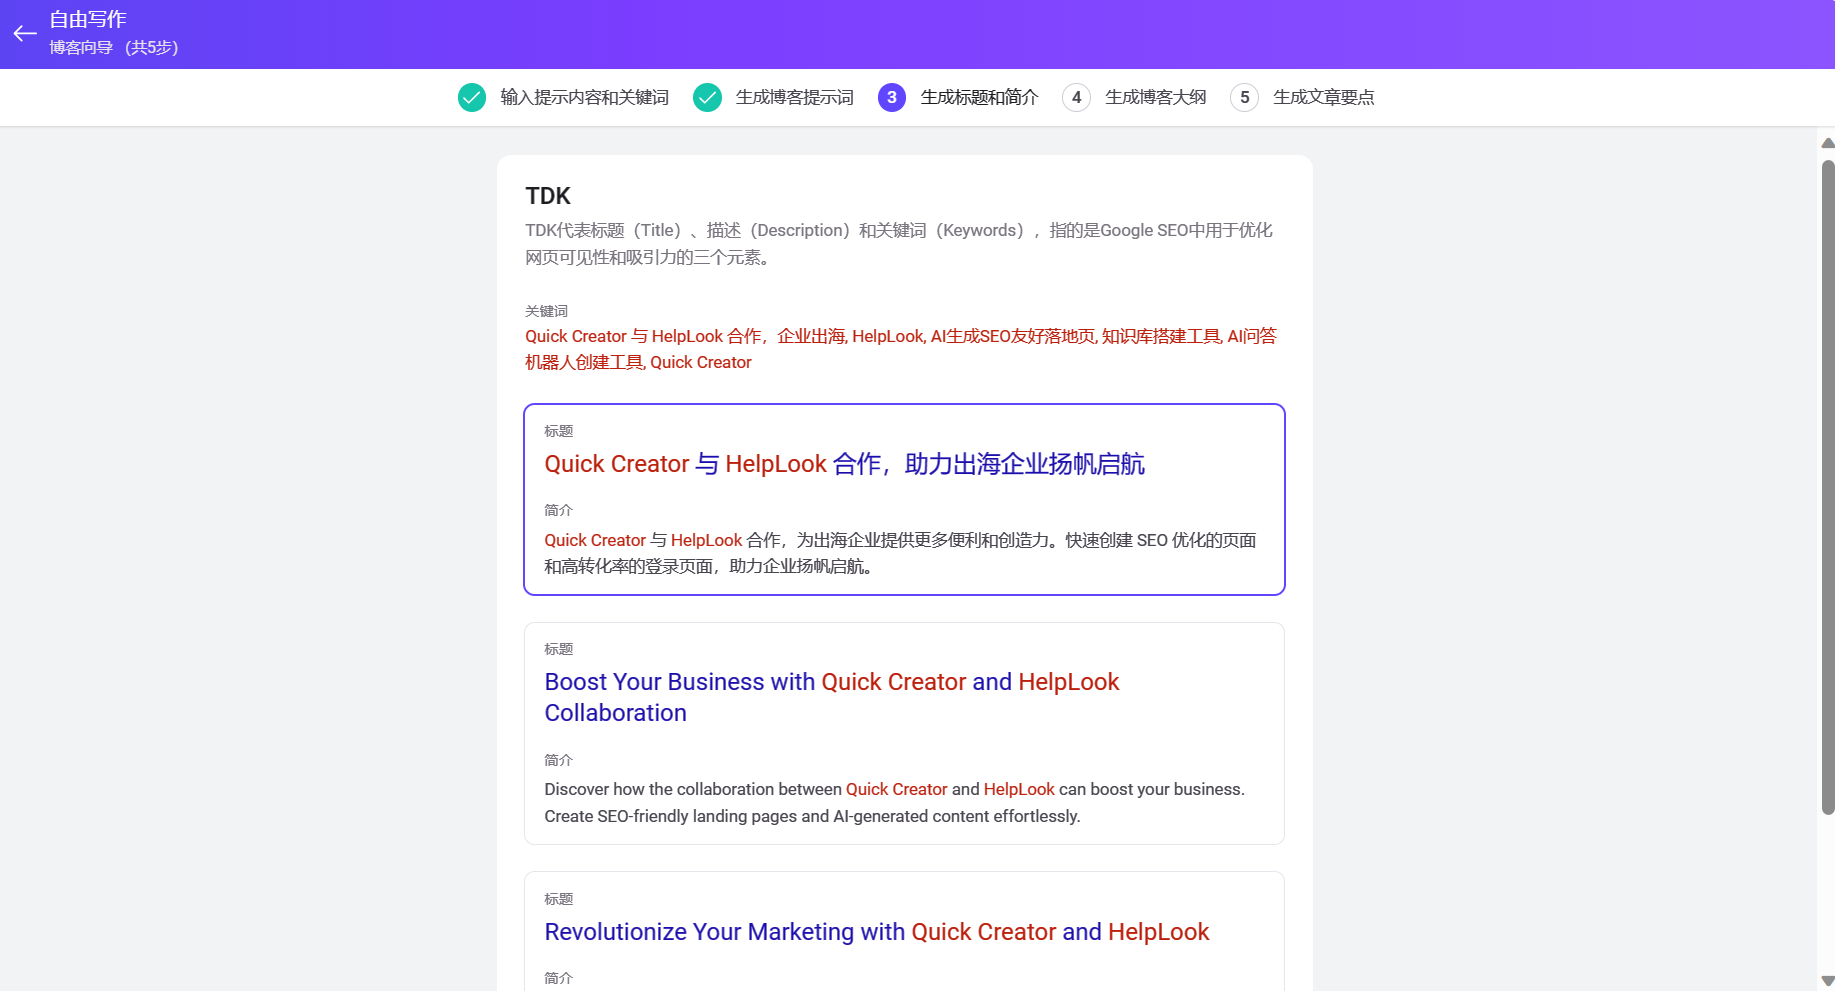Image resolution: width=1835 pixels, height=991 pixels.
Task: Click the red keywords list text
Action: (x=901, y=349)
